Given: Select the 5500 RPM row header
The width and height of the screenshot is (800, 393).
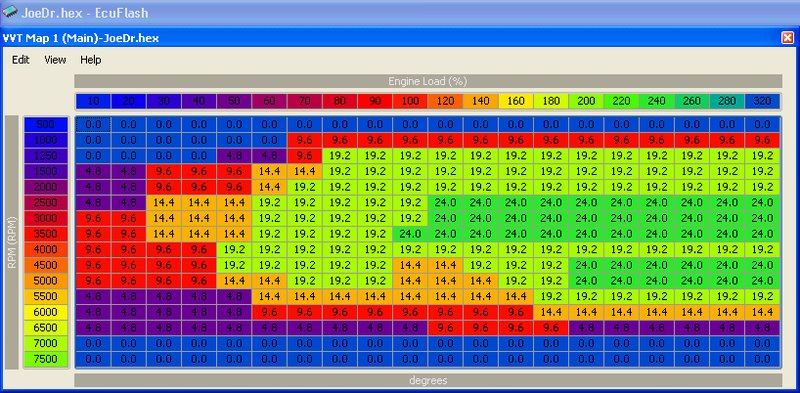Looking at the screenshot, I should [x=45, y=297].
